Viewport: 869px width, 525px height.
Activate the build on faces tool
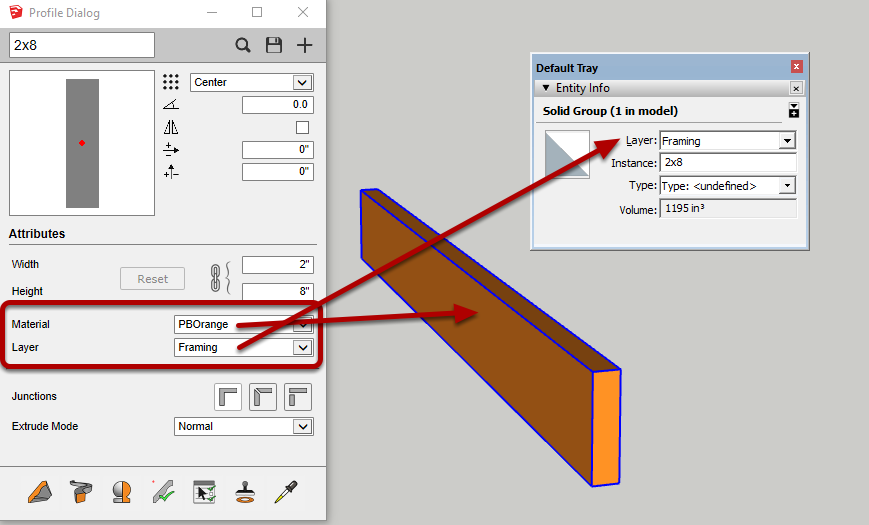coord(121,492)
